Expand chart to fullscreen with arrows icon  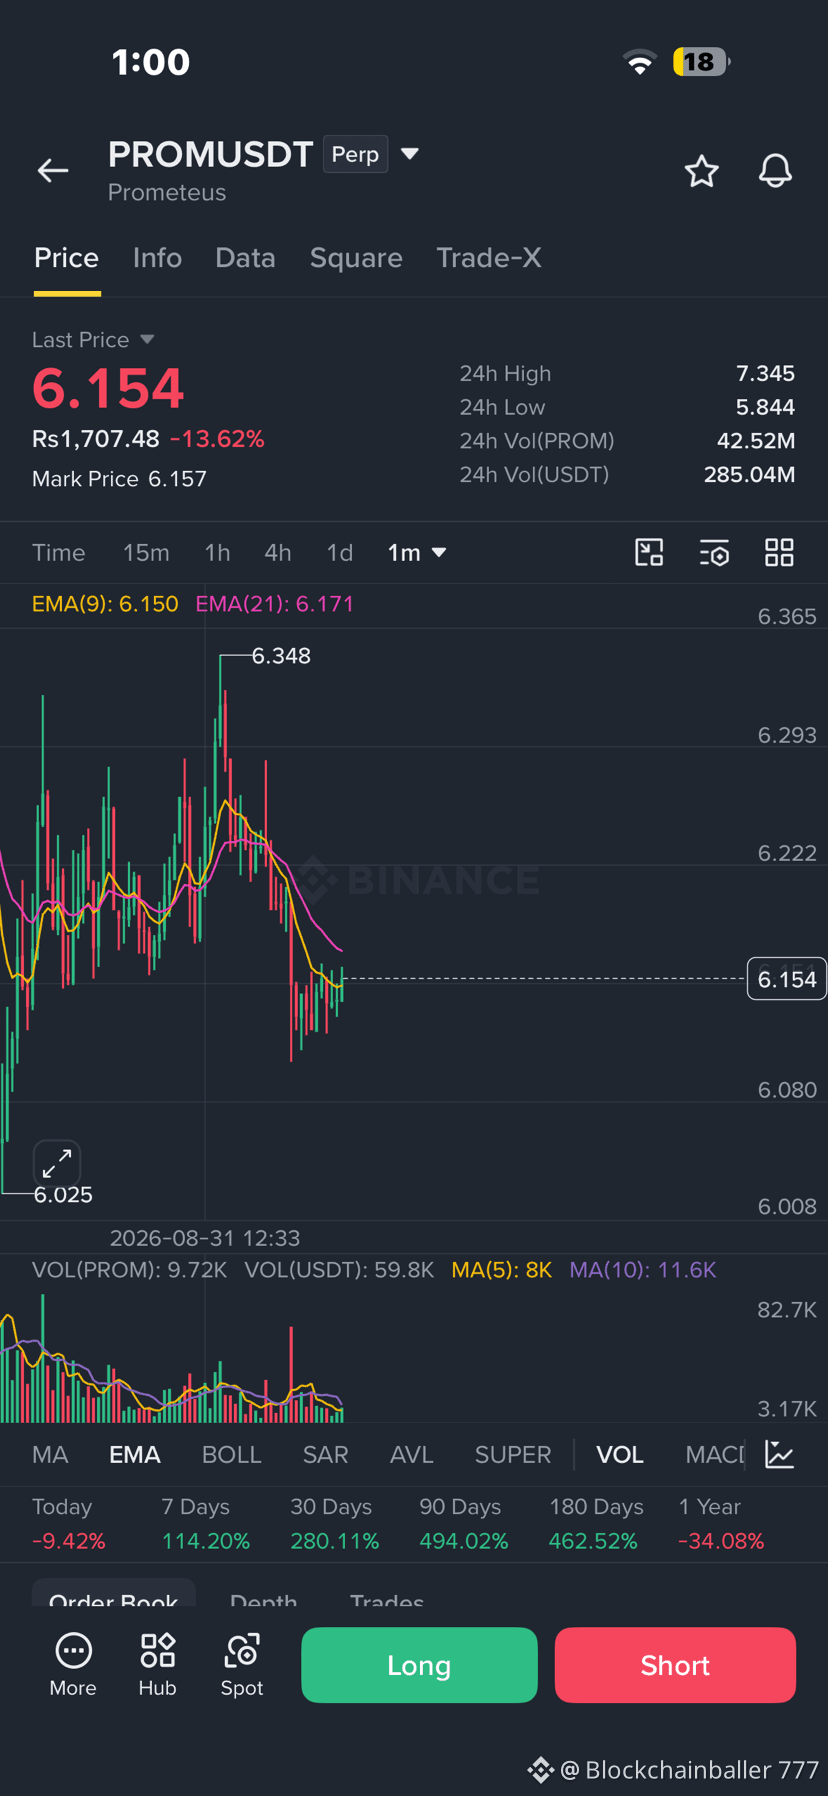coord(57,1163)
